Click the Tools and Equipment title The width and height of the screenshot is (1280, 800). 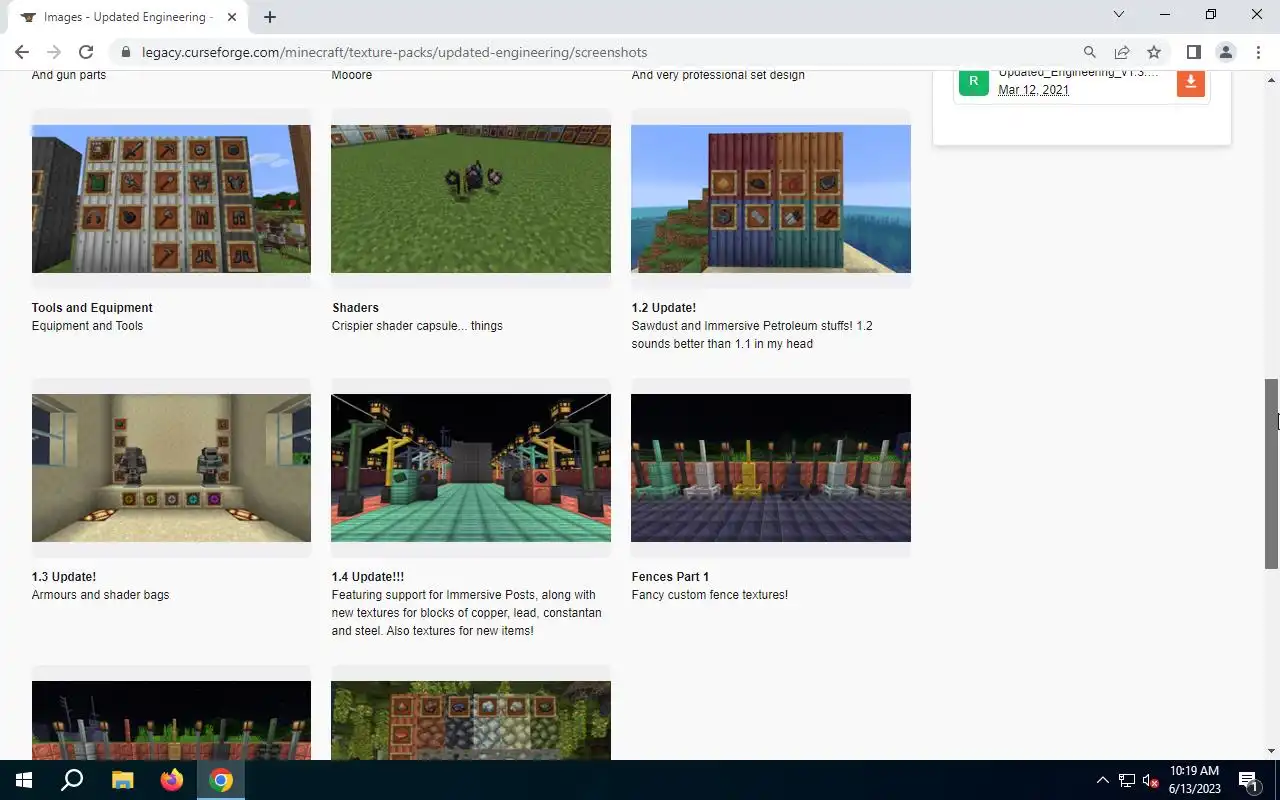tap(92, 308)
